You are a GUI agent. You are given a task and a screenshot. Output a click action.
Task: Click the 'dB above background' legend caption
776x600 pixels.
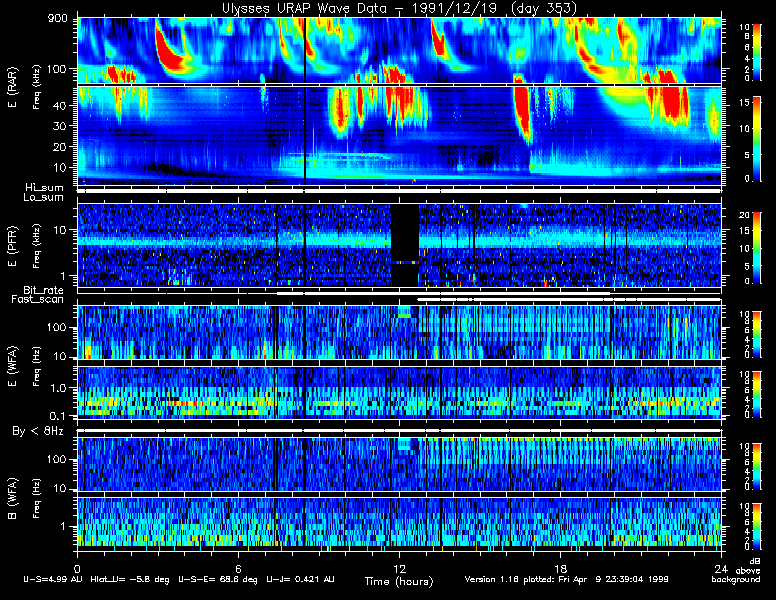[736, 571]
